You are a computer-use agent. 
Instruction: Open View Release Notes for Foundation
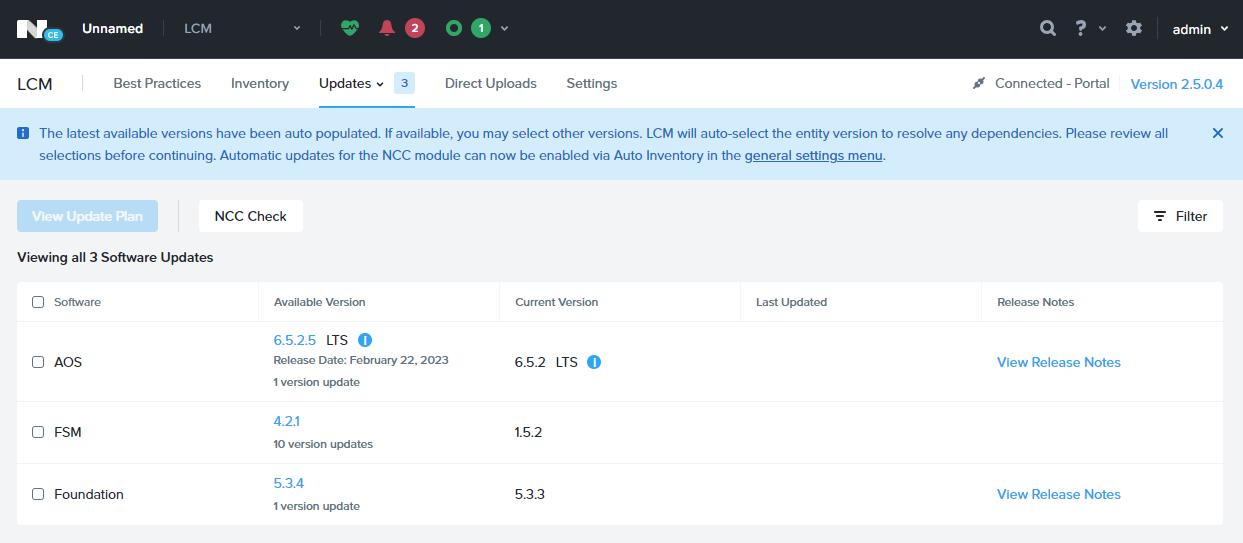pyautogui.click(x=1059, y=494)
